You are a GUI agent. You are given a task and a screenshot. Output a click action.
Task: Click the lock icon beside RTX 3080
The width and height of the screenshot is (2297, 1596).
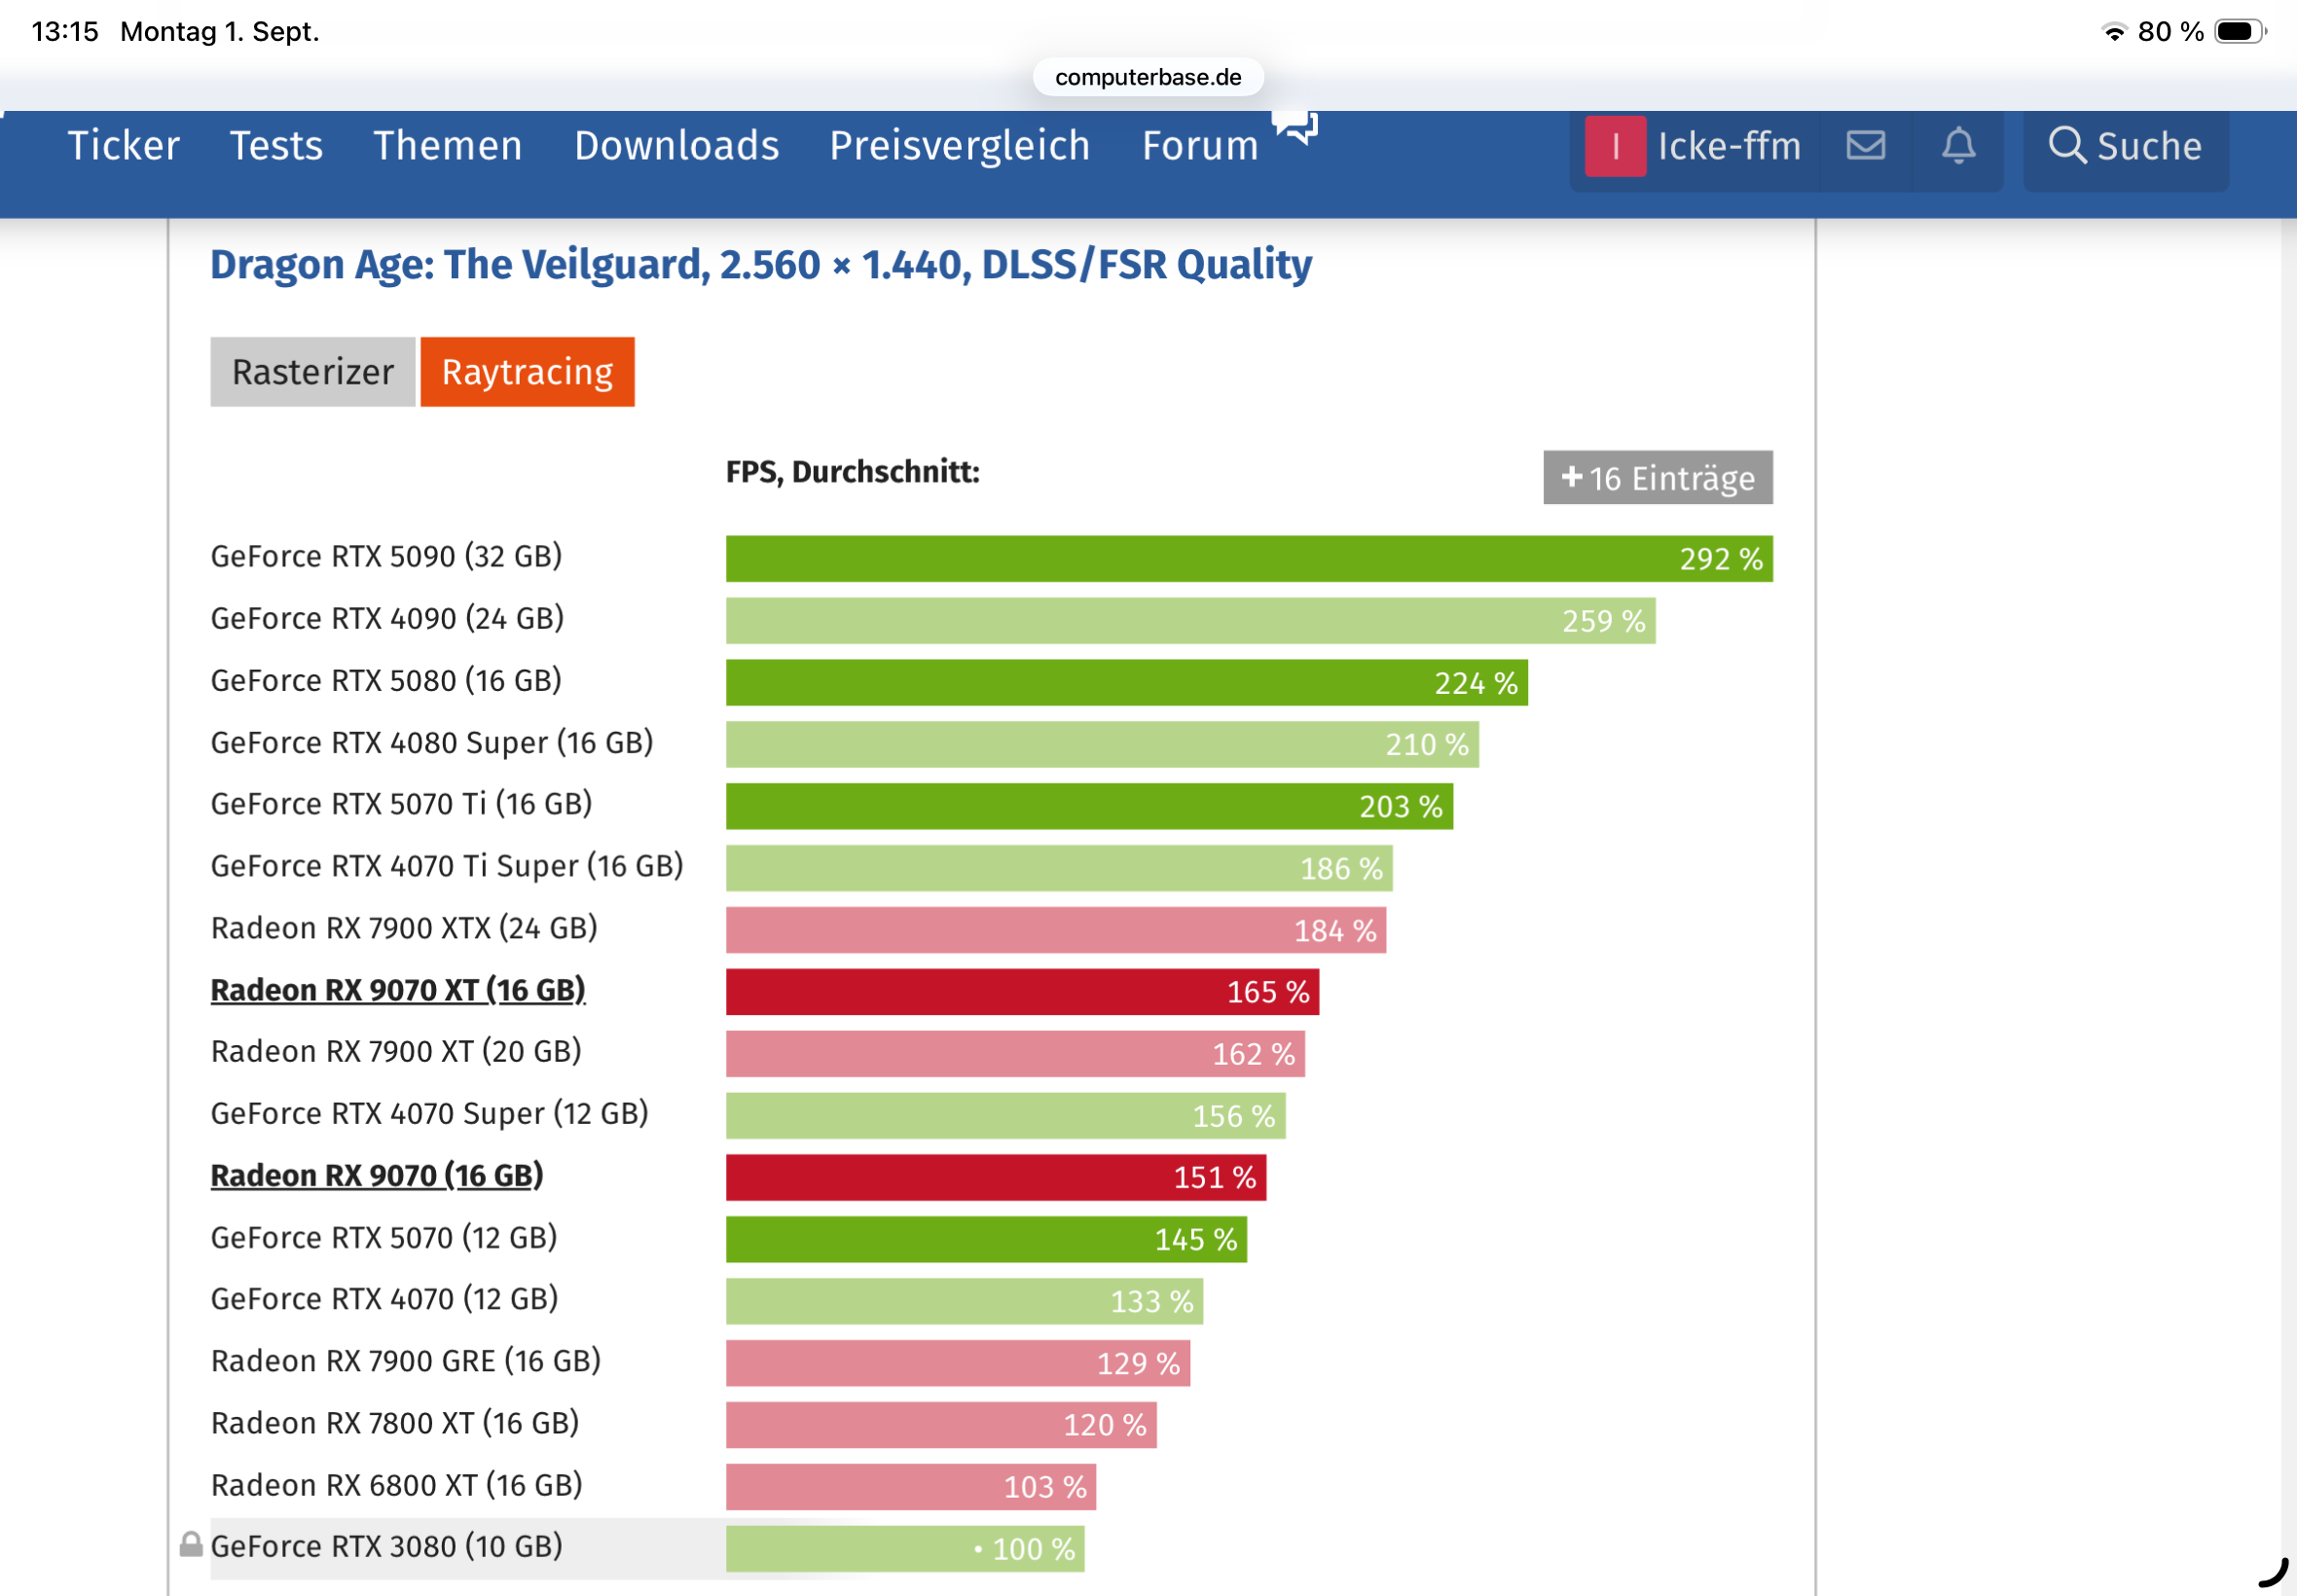[x=191, y=1545]
